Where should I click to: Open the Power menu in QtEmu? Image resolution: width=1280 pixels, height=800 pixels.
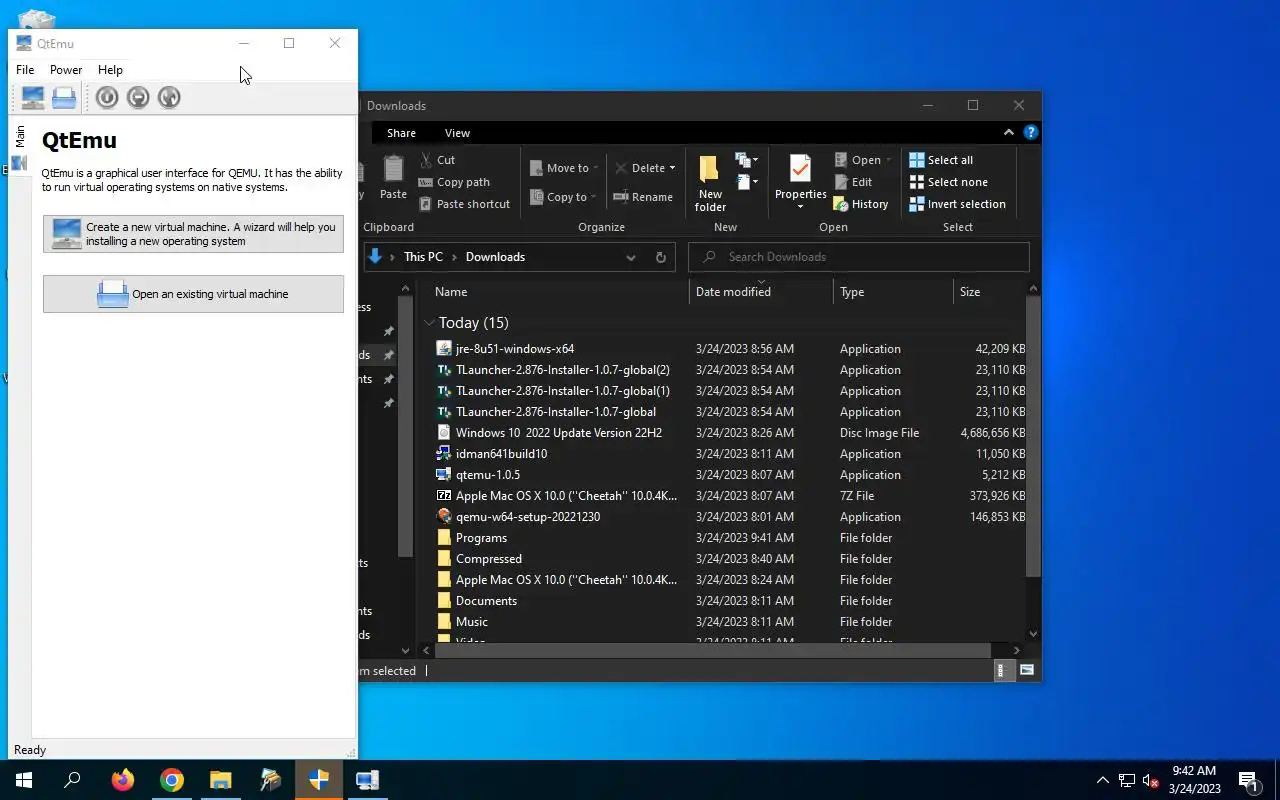[66, 70]
